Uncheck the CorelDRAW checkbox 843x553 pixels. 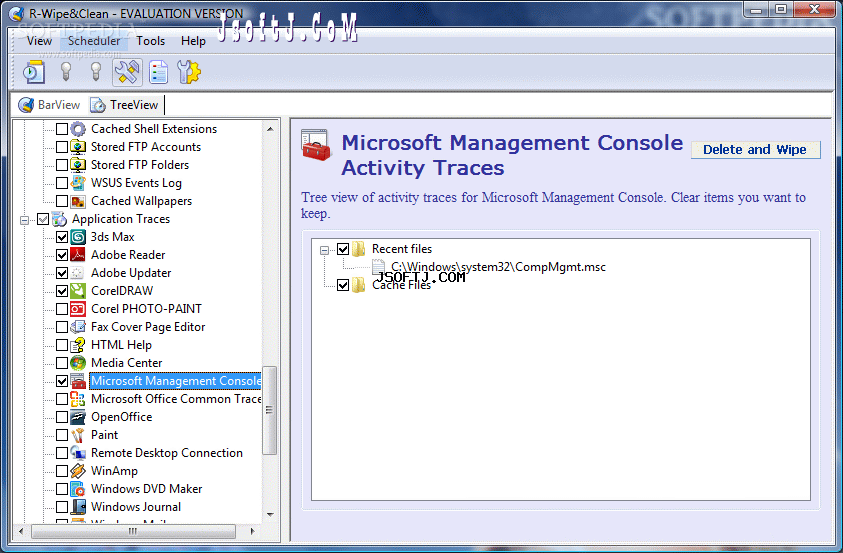[62, 291]
